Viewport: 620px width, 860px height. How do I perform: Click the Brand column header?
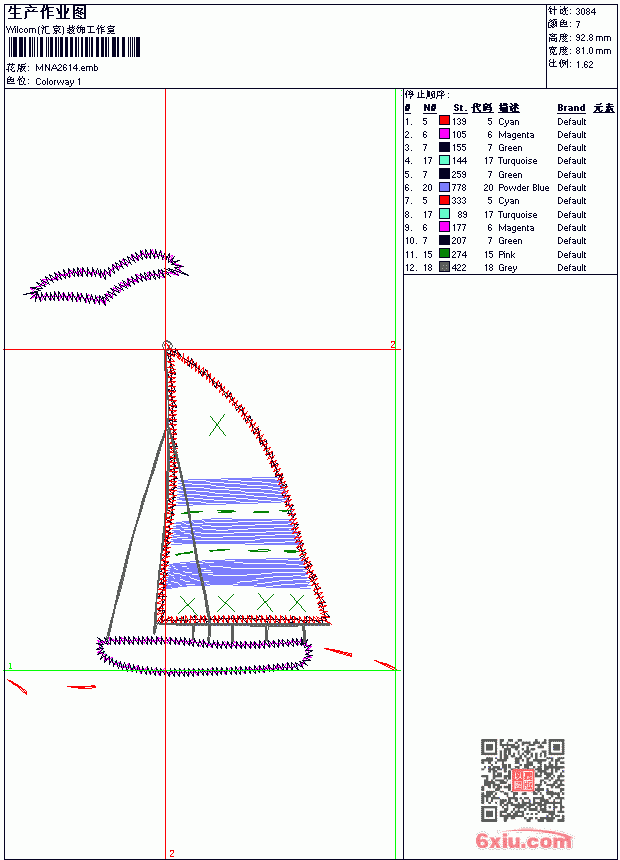[571, 108]
